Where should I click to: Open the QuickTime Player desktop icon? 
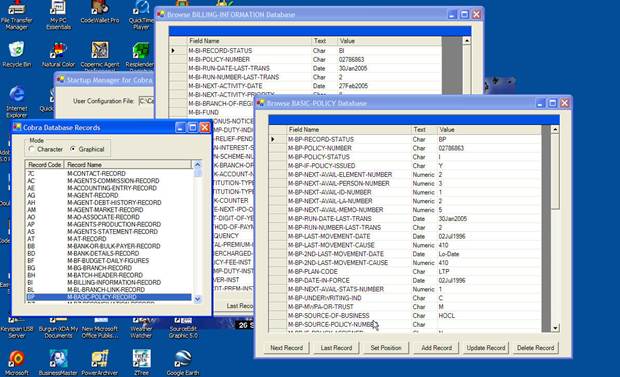141,16
